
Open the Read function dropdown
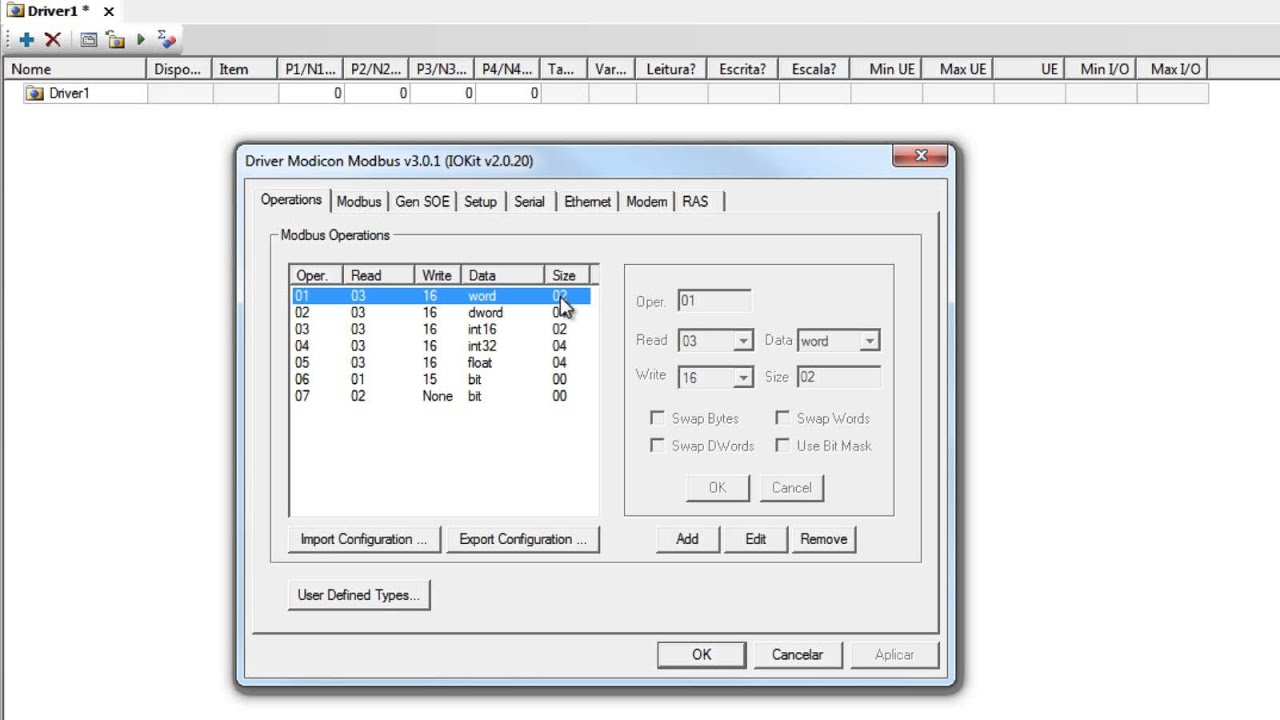742,341
